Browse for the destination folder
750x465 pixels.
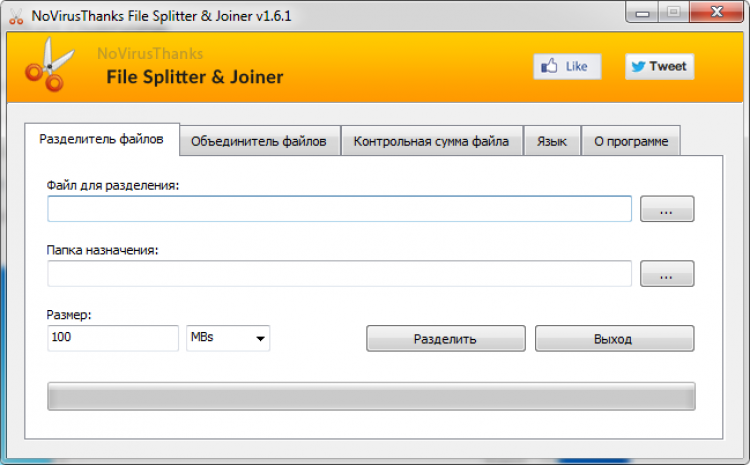pyautogui.click(x=667, y=274)
